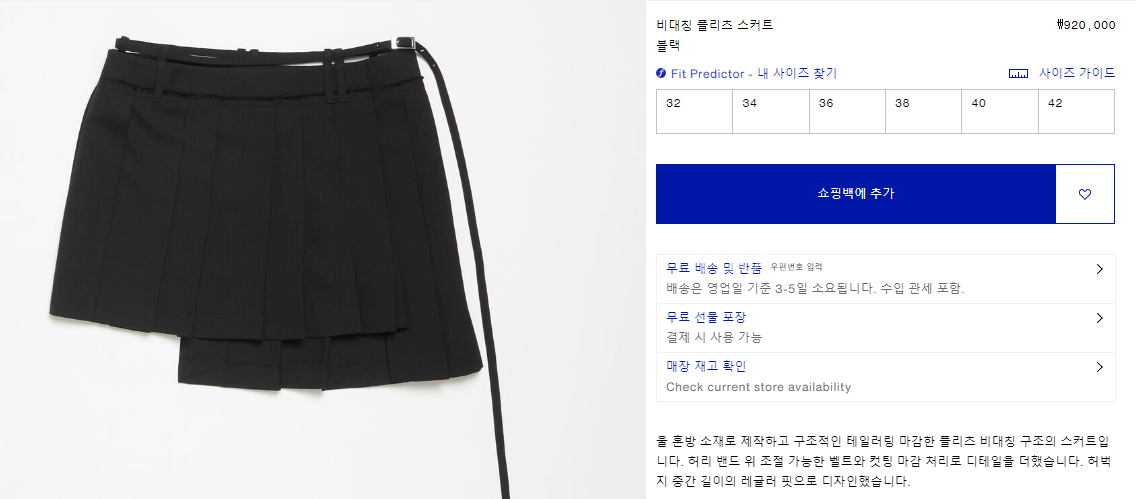Click the heart wishlist icon
Screen dimensions: 1136x499
[1085, 194]
